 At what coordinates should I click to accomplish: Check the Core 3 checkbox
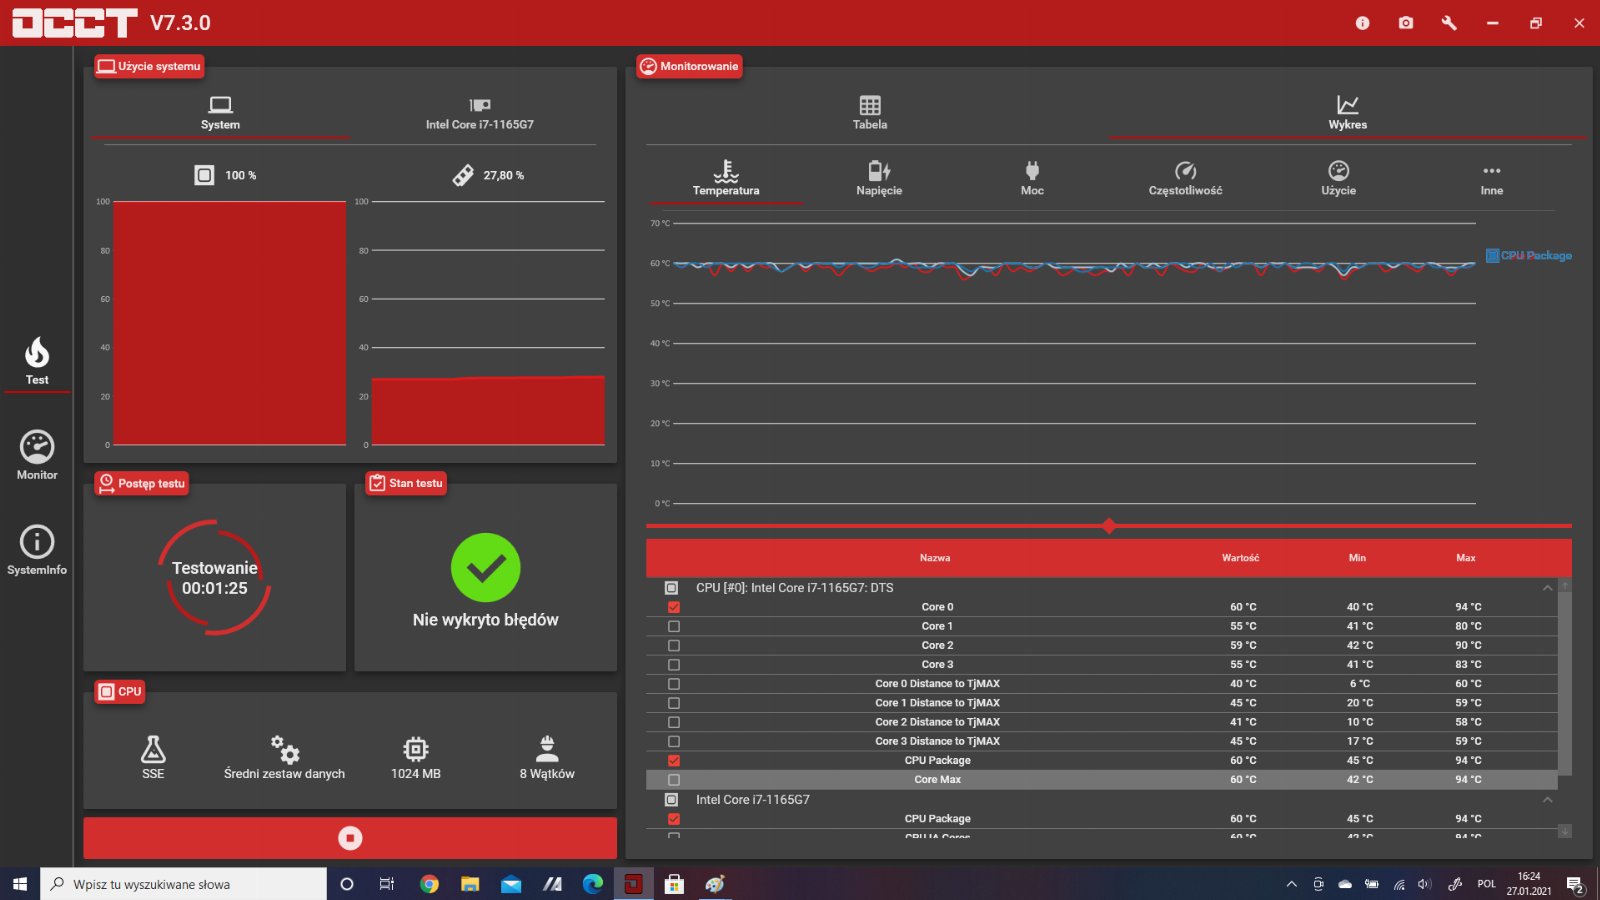click(x=674, y=664)
